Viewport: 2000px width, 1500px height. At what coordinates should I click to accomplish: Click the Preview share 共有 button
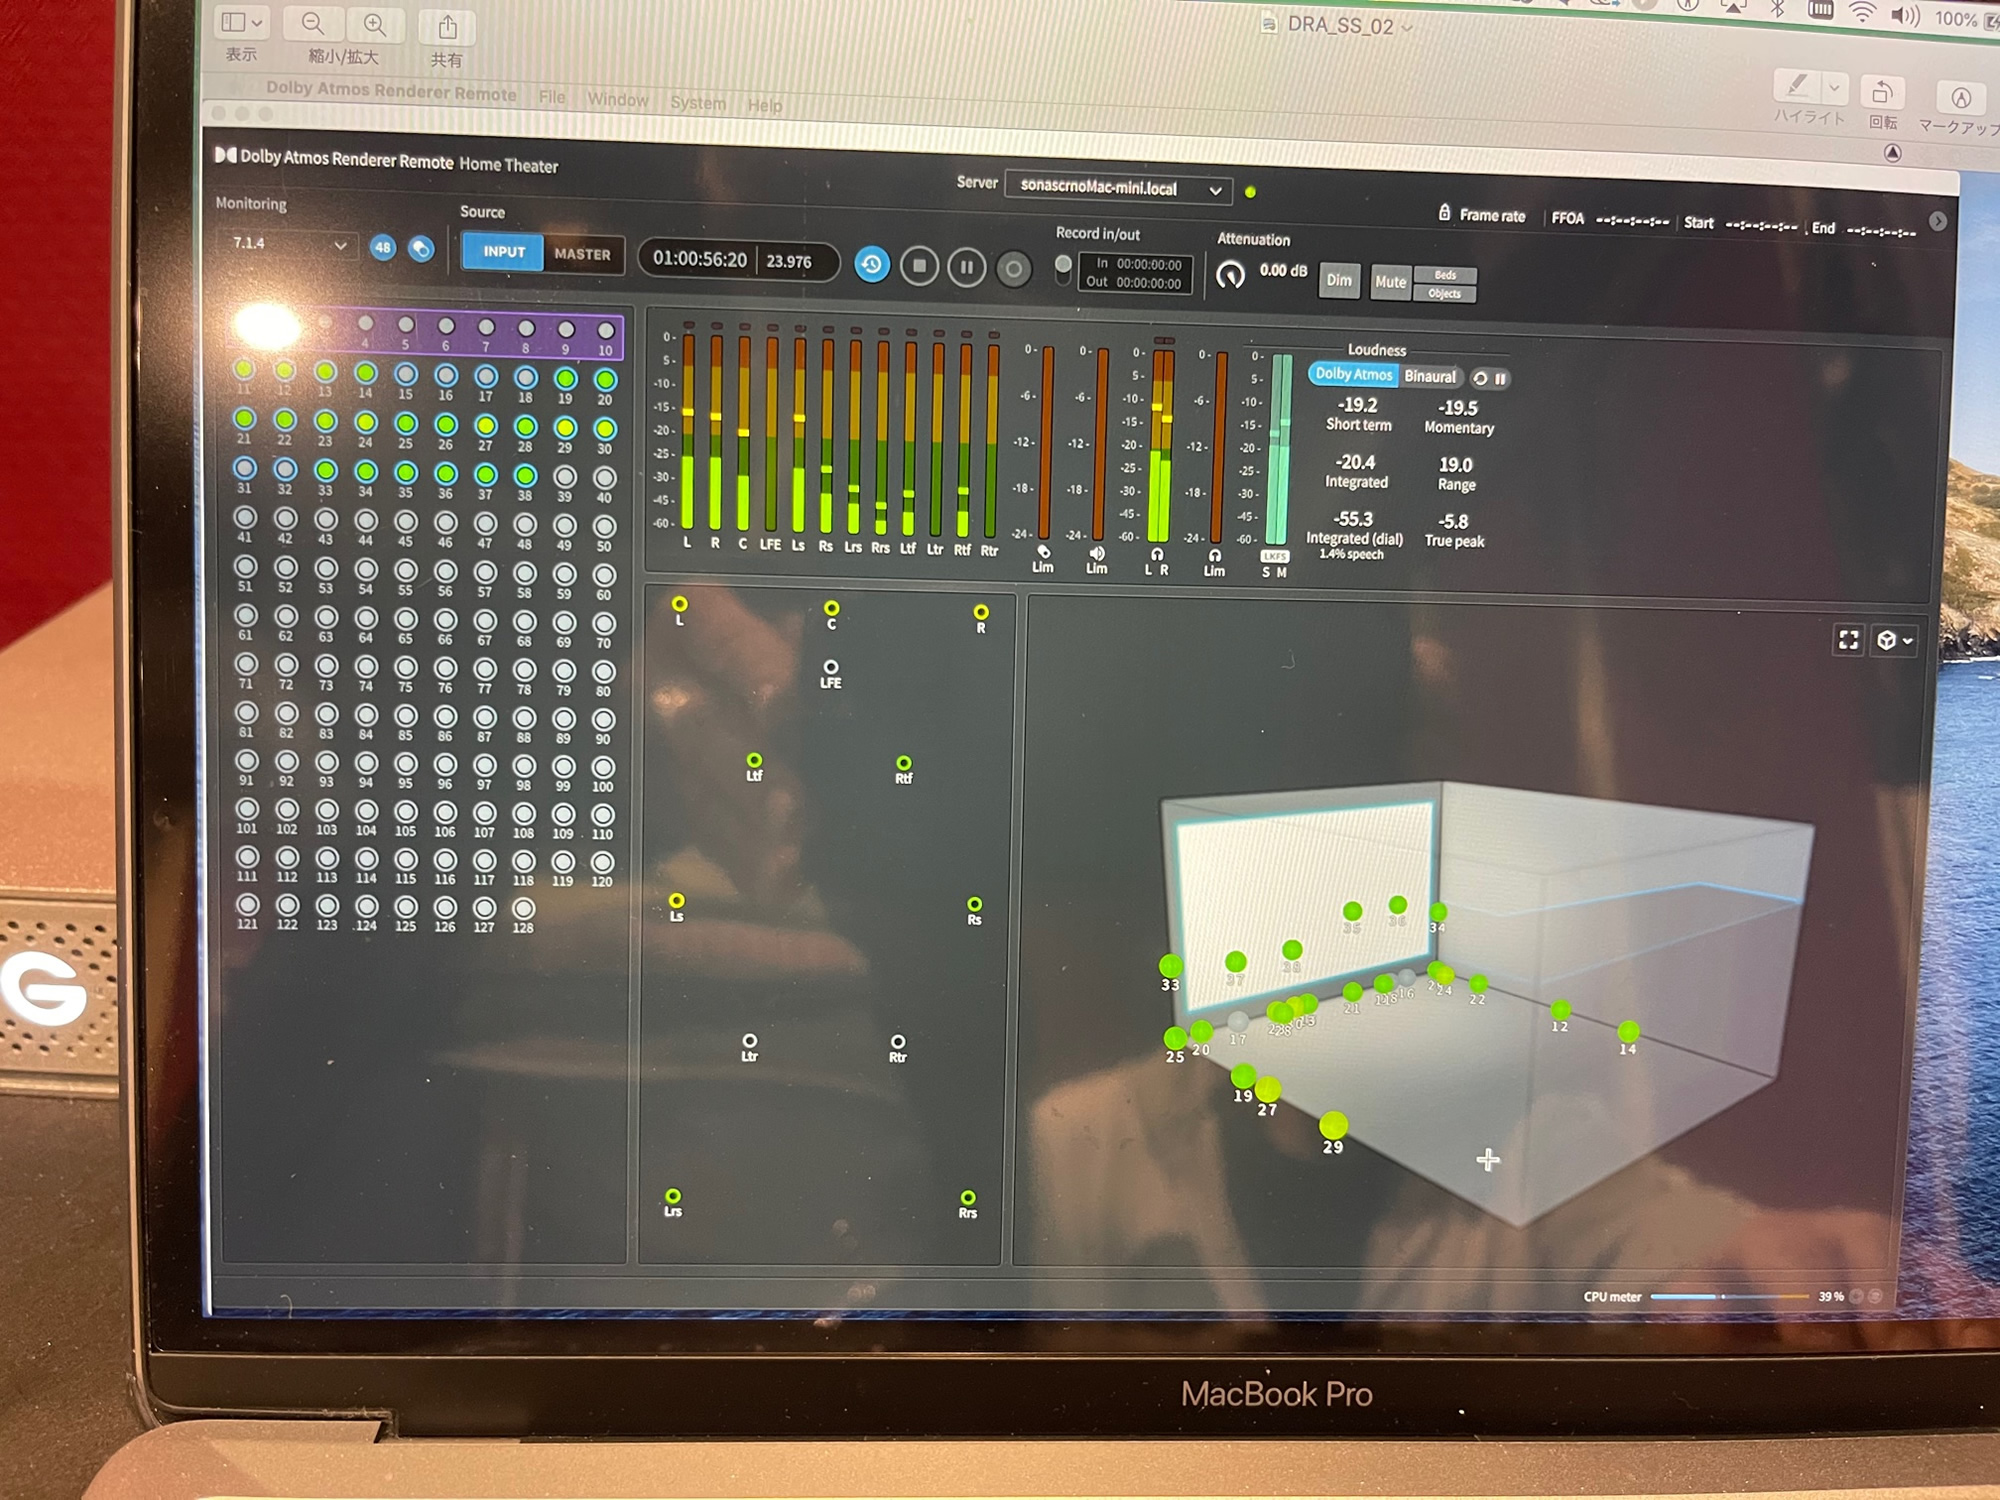(447, 27)
